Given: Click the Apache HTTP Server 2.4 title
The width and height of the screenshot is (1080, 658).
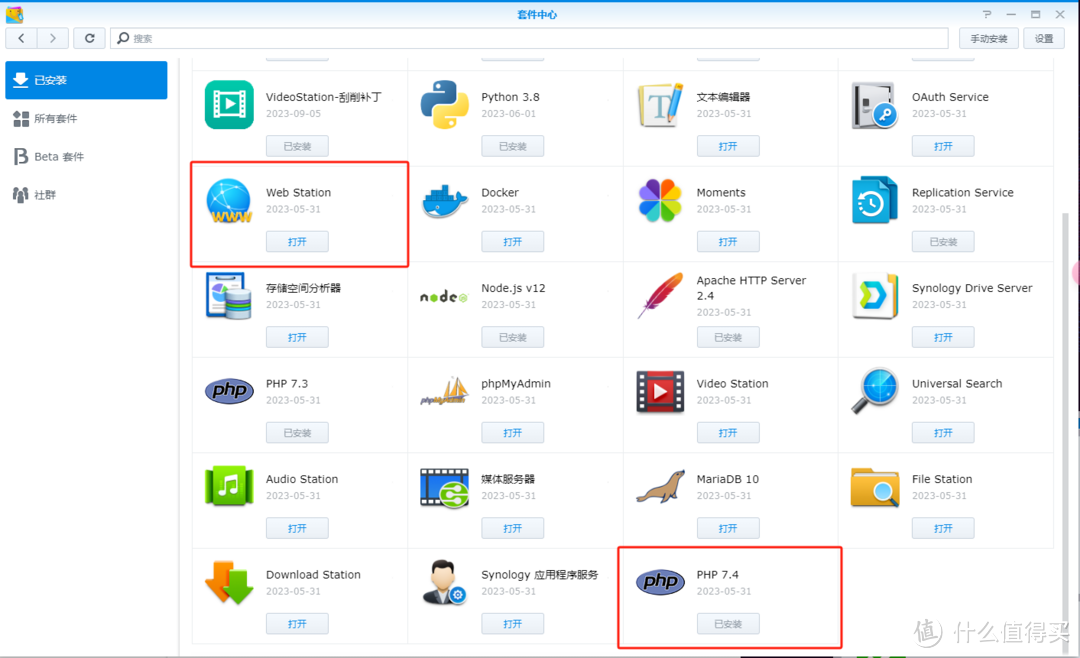Looking at the screenshot, I should click(x=751, y=288).
